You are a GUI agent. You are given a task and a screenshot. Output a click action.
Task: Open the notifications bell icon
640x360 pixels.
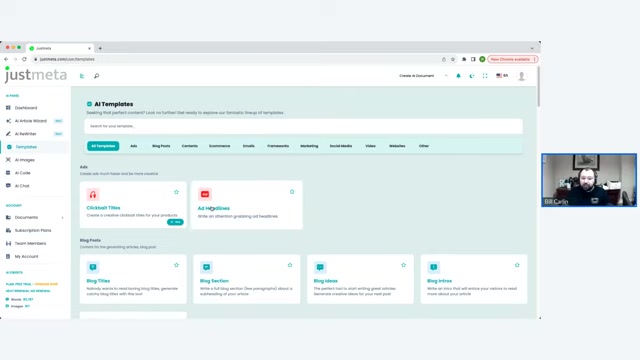(458, 76)
